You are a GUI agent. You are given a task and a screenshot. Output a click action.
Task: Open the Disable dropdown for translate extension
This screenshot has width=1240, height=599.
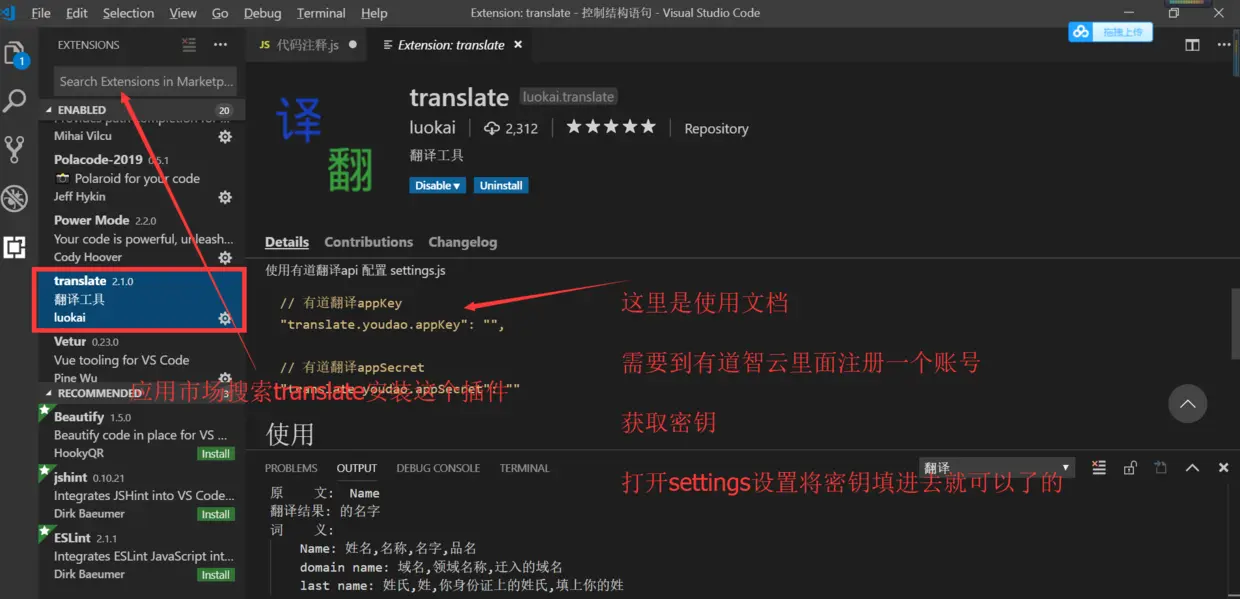437,185
